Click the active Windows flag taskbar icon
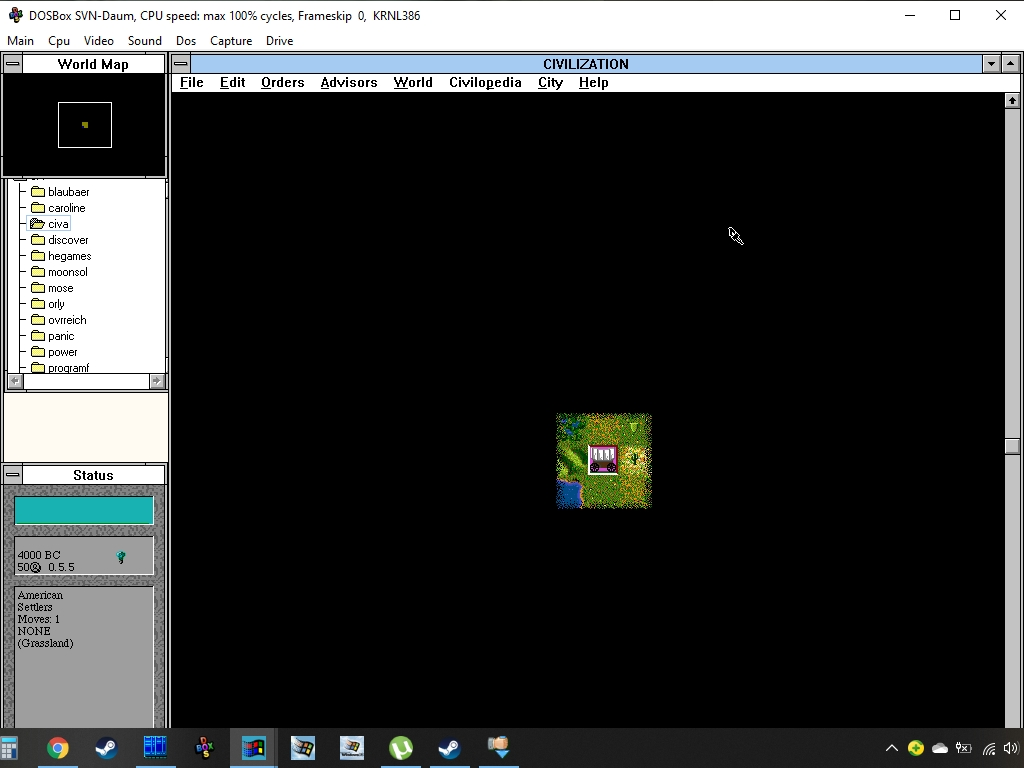The image size is (1024, 768). coord(253,748)
